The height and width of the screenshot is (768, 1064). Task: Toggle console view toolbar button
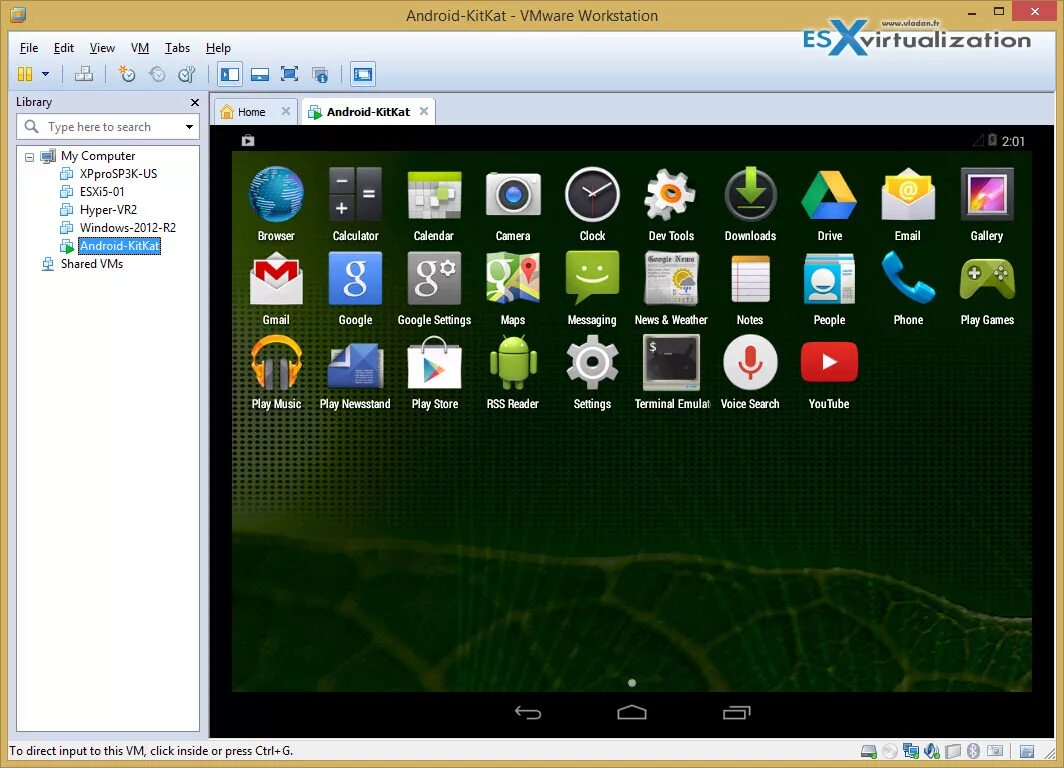point(363,74)
